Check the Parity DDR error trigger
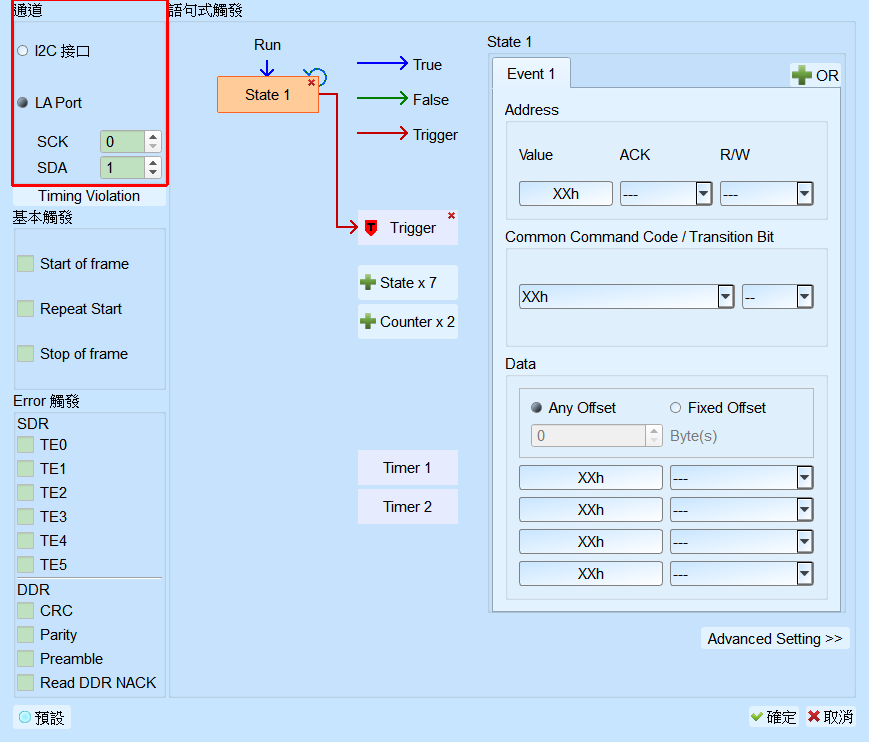 click(x=25, y=634)
